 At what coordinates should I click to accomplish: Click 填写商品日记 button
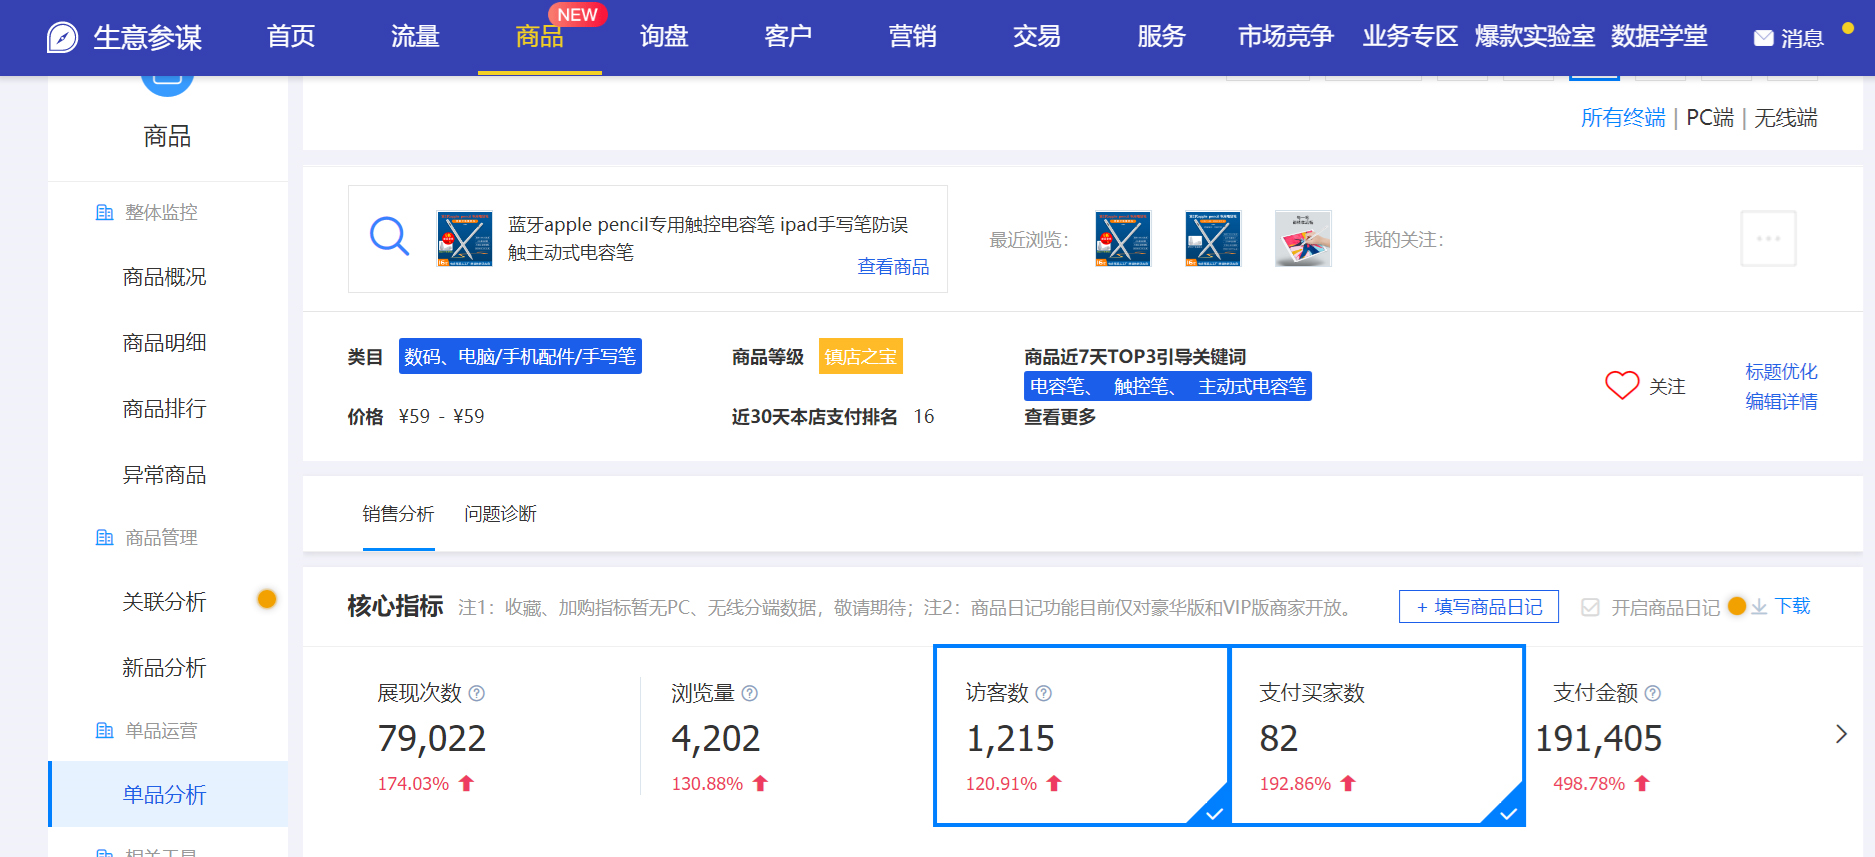[x=1478, y=607]
